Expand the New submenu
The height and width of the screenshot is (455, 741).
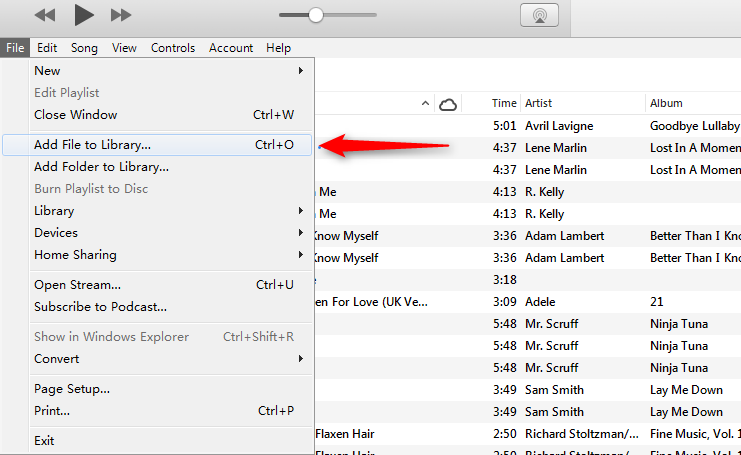pyautogui.click(x=170, y=71)
